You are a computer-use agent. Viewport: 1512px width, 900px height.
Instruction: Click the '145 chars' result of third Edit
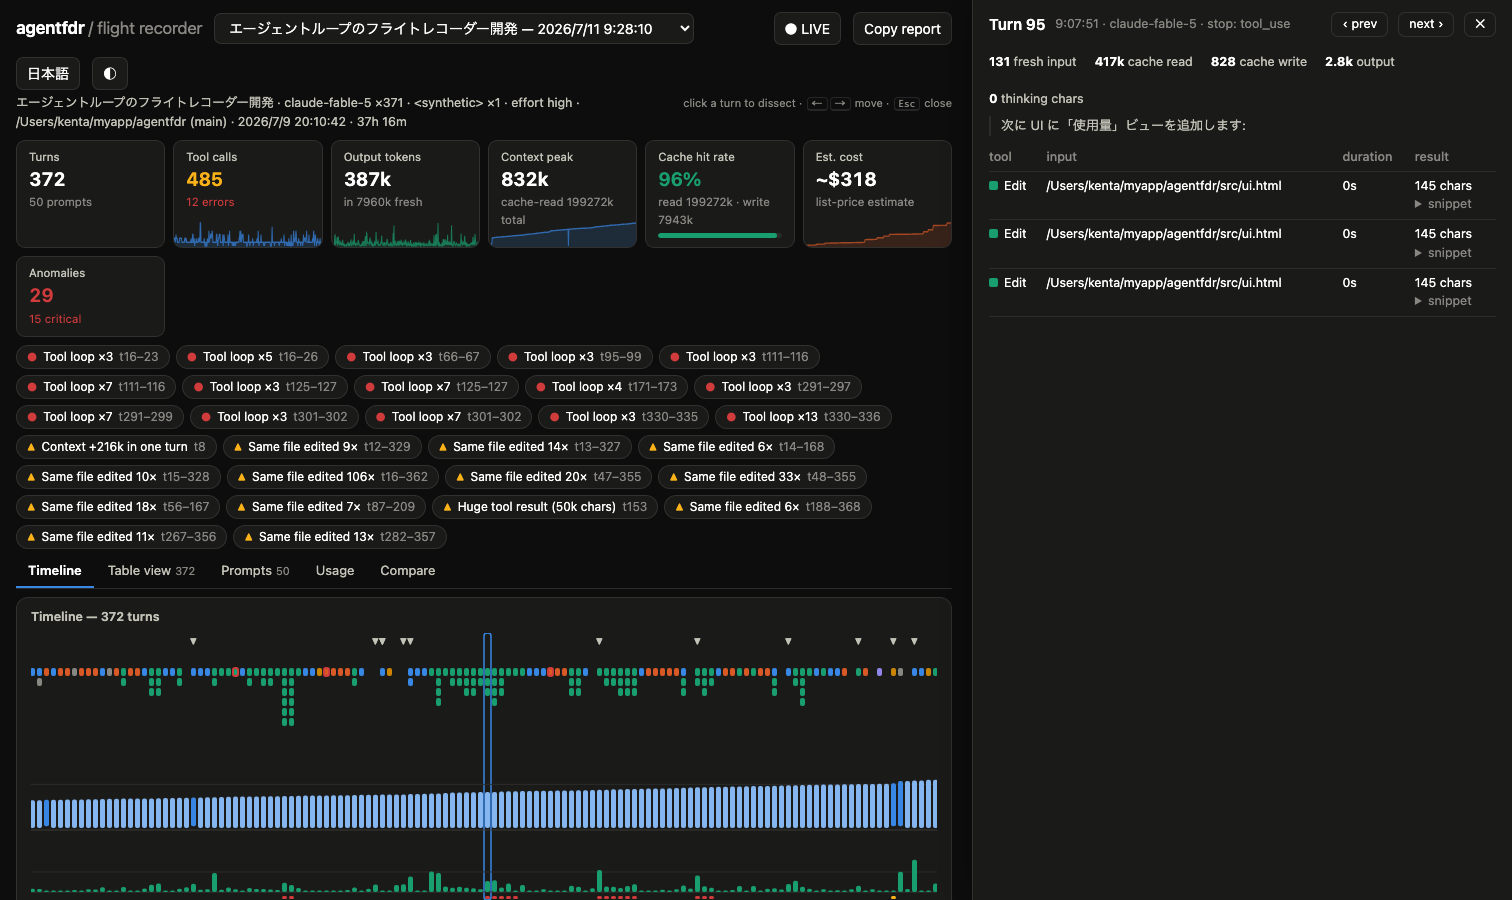(x=1443, y=283)
